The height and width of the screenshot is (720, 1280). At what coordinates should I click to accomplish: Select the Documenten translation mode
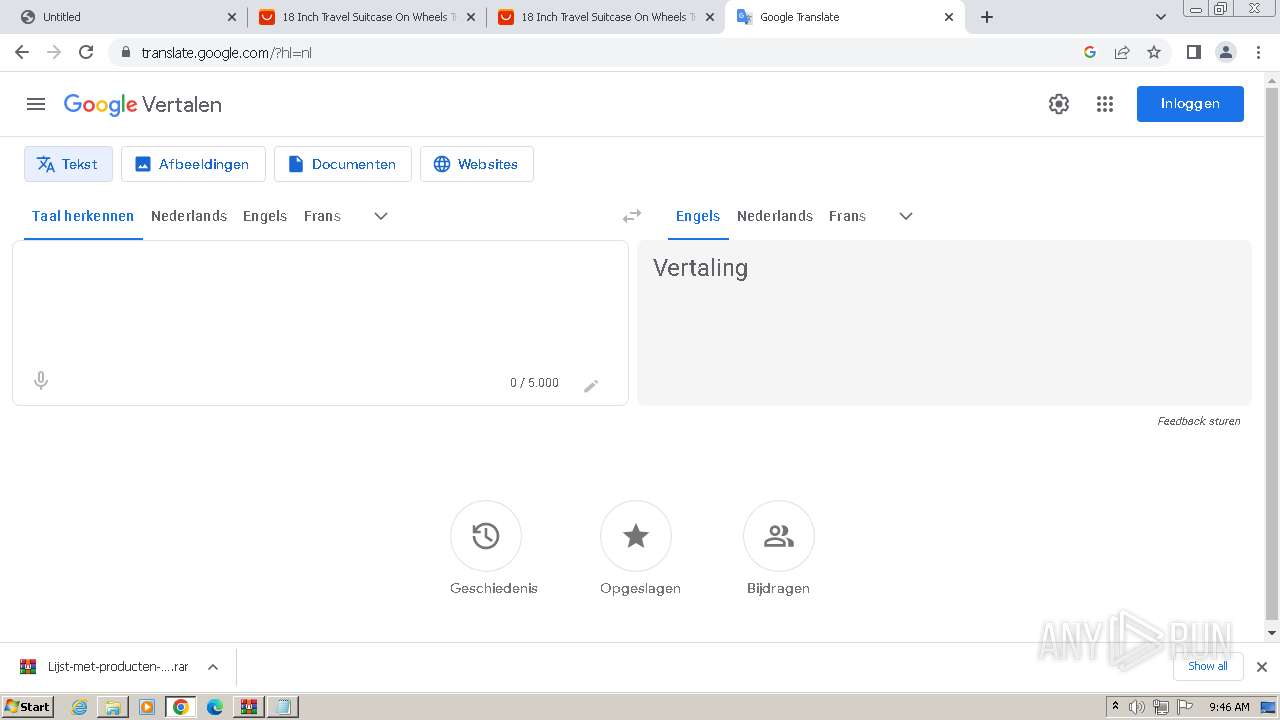[343, 164]
